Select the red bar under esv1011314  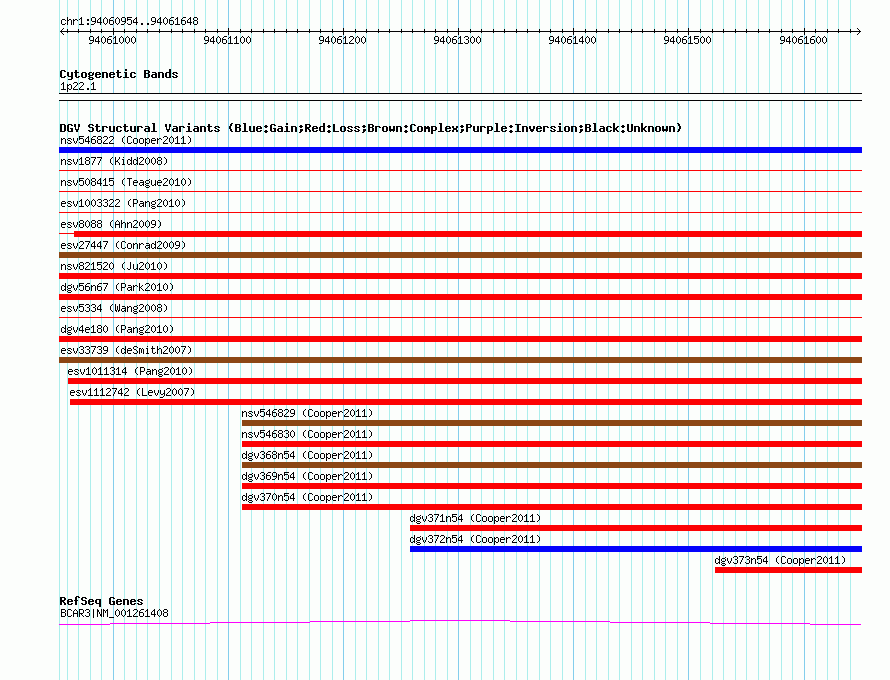pyautogui.click(x=464, y=381)
